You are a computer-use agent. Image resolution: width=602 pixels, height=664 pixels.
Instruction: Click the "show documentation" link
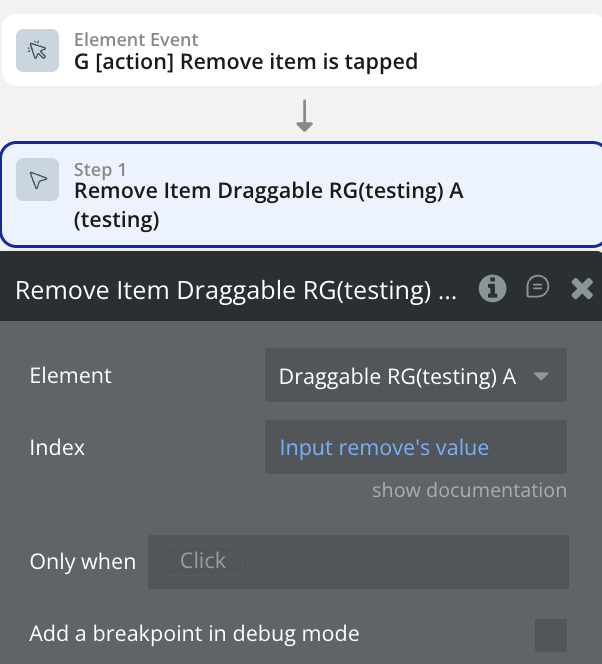[x=469, y=490]
